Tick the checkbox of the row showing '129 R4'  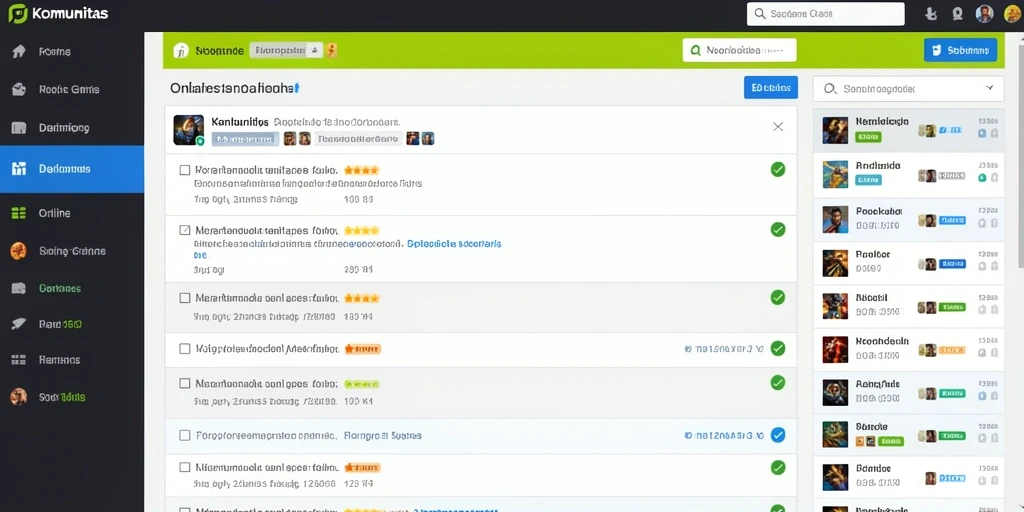tap(185, 468)
